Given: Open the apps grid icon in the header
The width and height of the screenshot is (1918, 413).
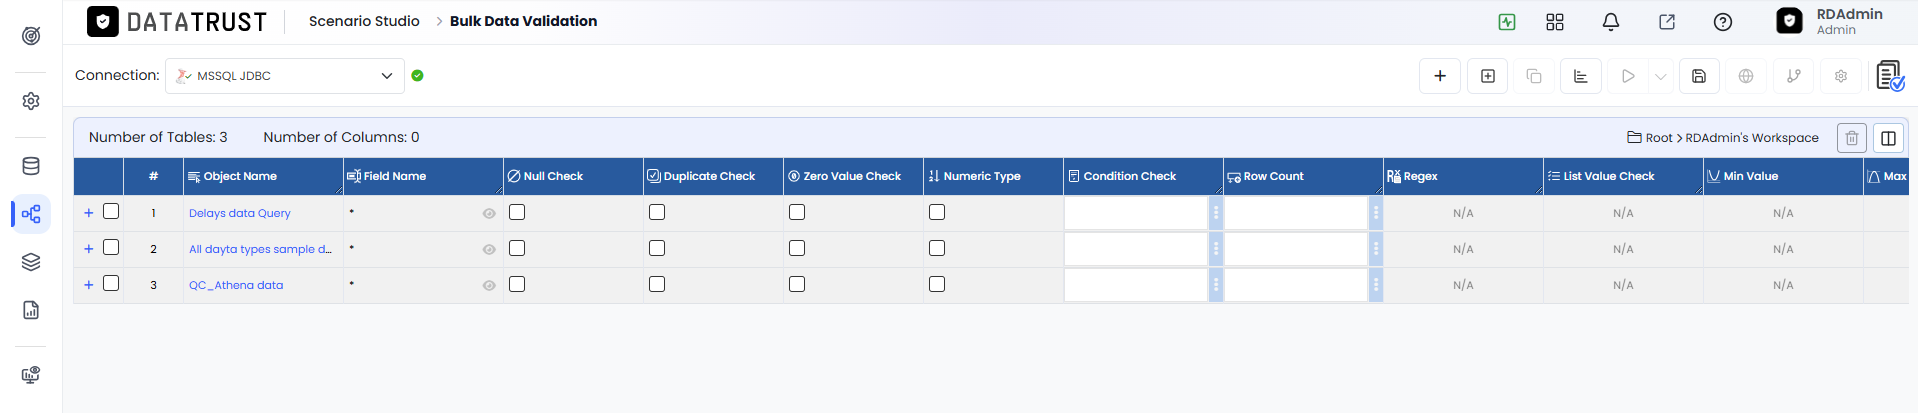Looking at the screenshot, I should point(1555,22).
